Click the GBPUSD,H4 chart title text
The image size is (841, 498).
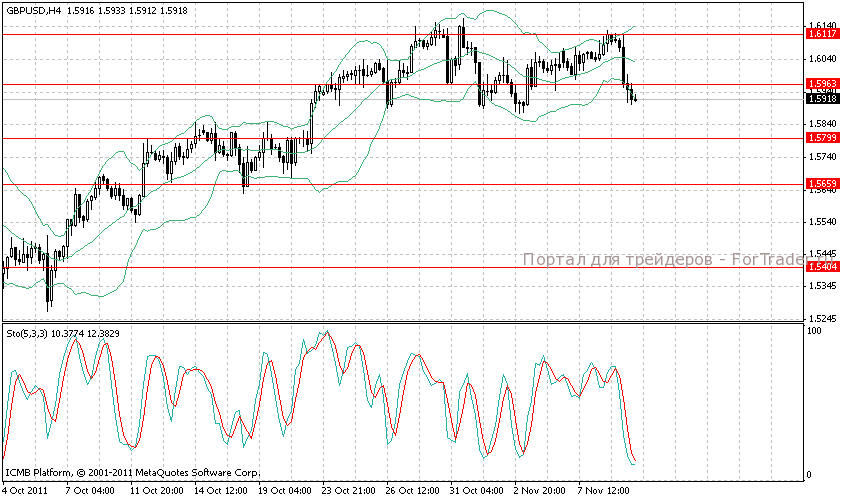(x=33, y=10)
